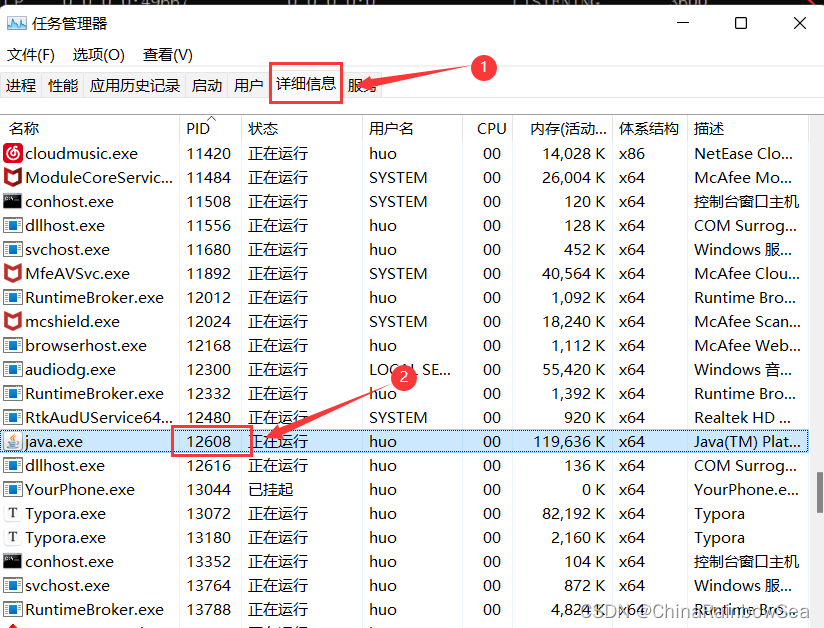Switch to the 用户 tab

[249, 85]
